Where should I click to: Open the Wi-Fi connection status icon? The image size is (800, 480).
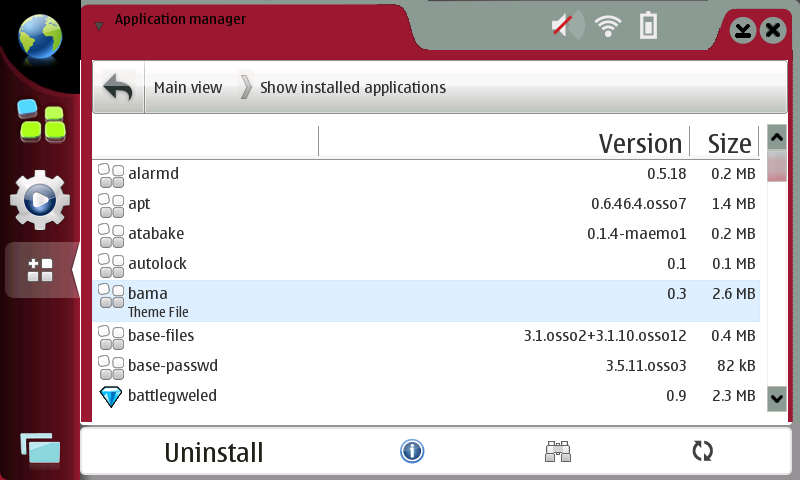[607, 27]
